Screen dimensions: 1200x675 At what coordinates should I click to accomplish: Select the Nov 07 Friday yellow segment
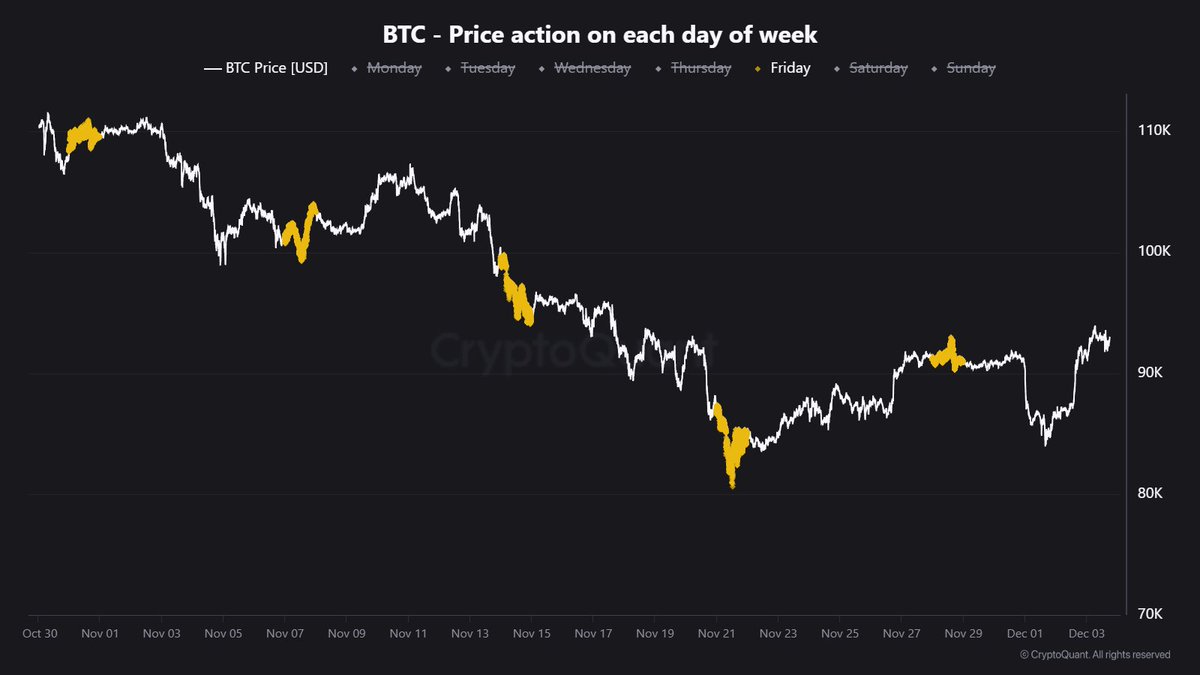click(300, 237)
